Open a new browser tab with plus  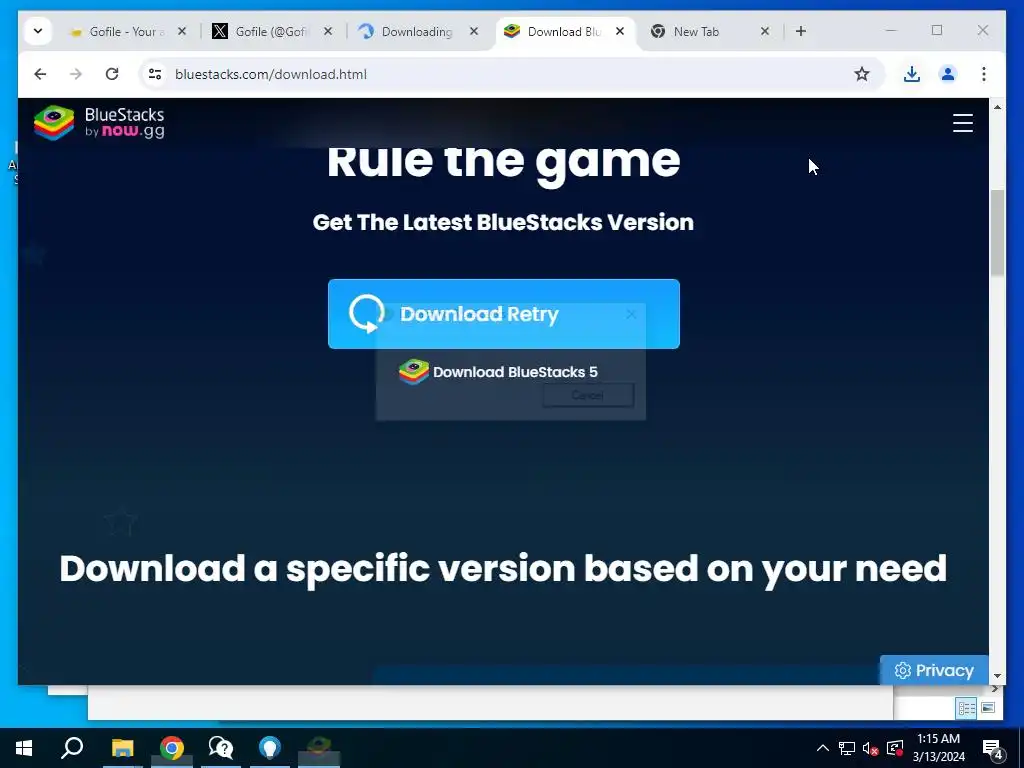click(x=801, y=31)
